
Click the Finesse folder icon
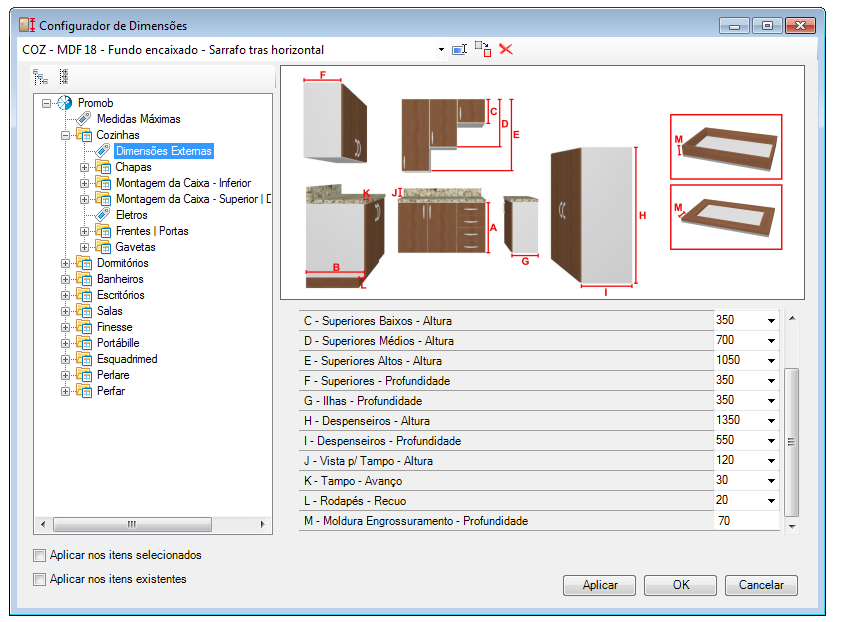click(84, 327)
